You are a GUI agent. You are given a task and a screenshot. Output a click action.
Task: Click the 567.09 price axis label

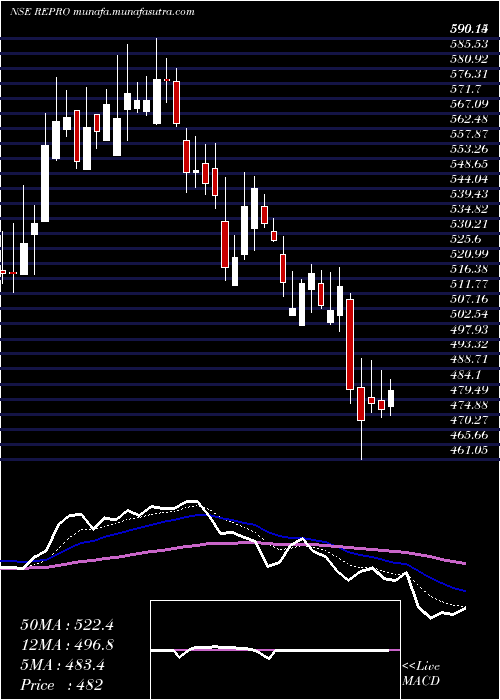pos(468,104)
